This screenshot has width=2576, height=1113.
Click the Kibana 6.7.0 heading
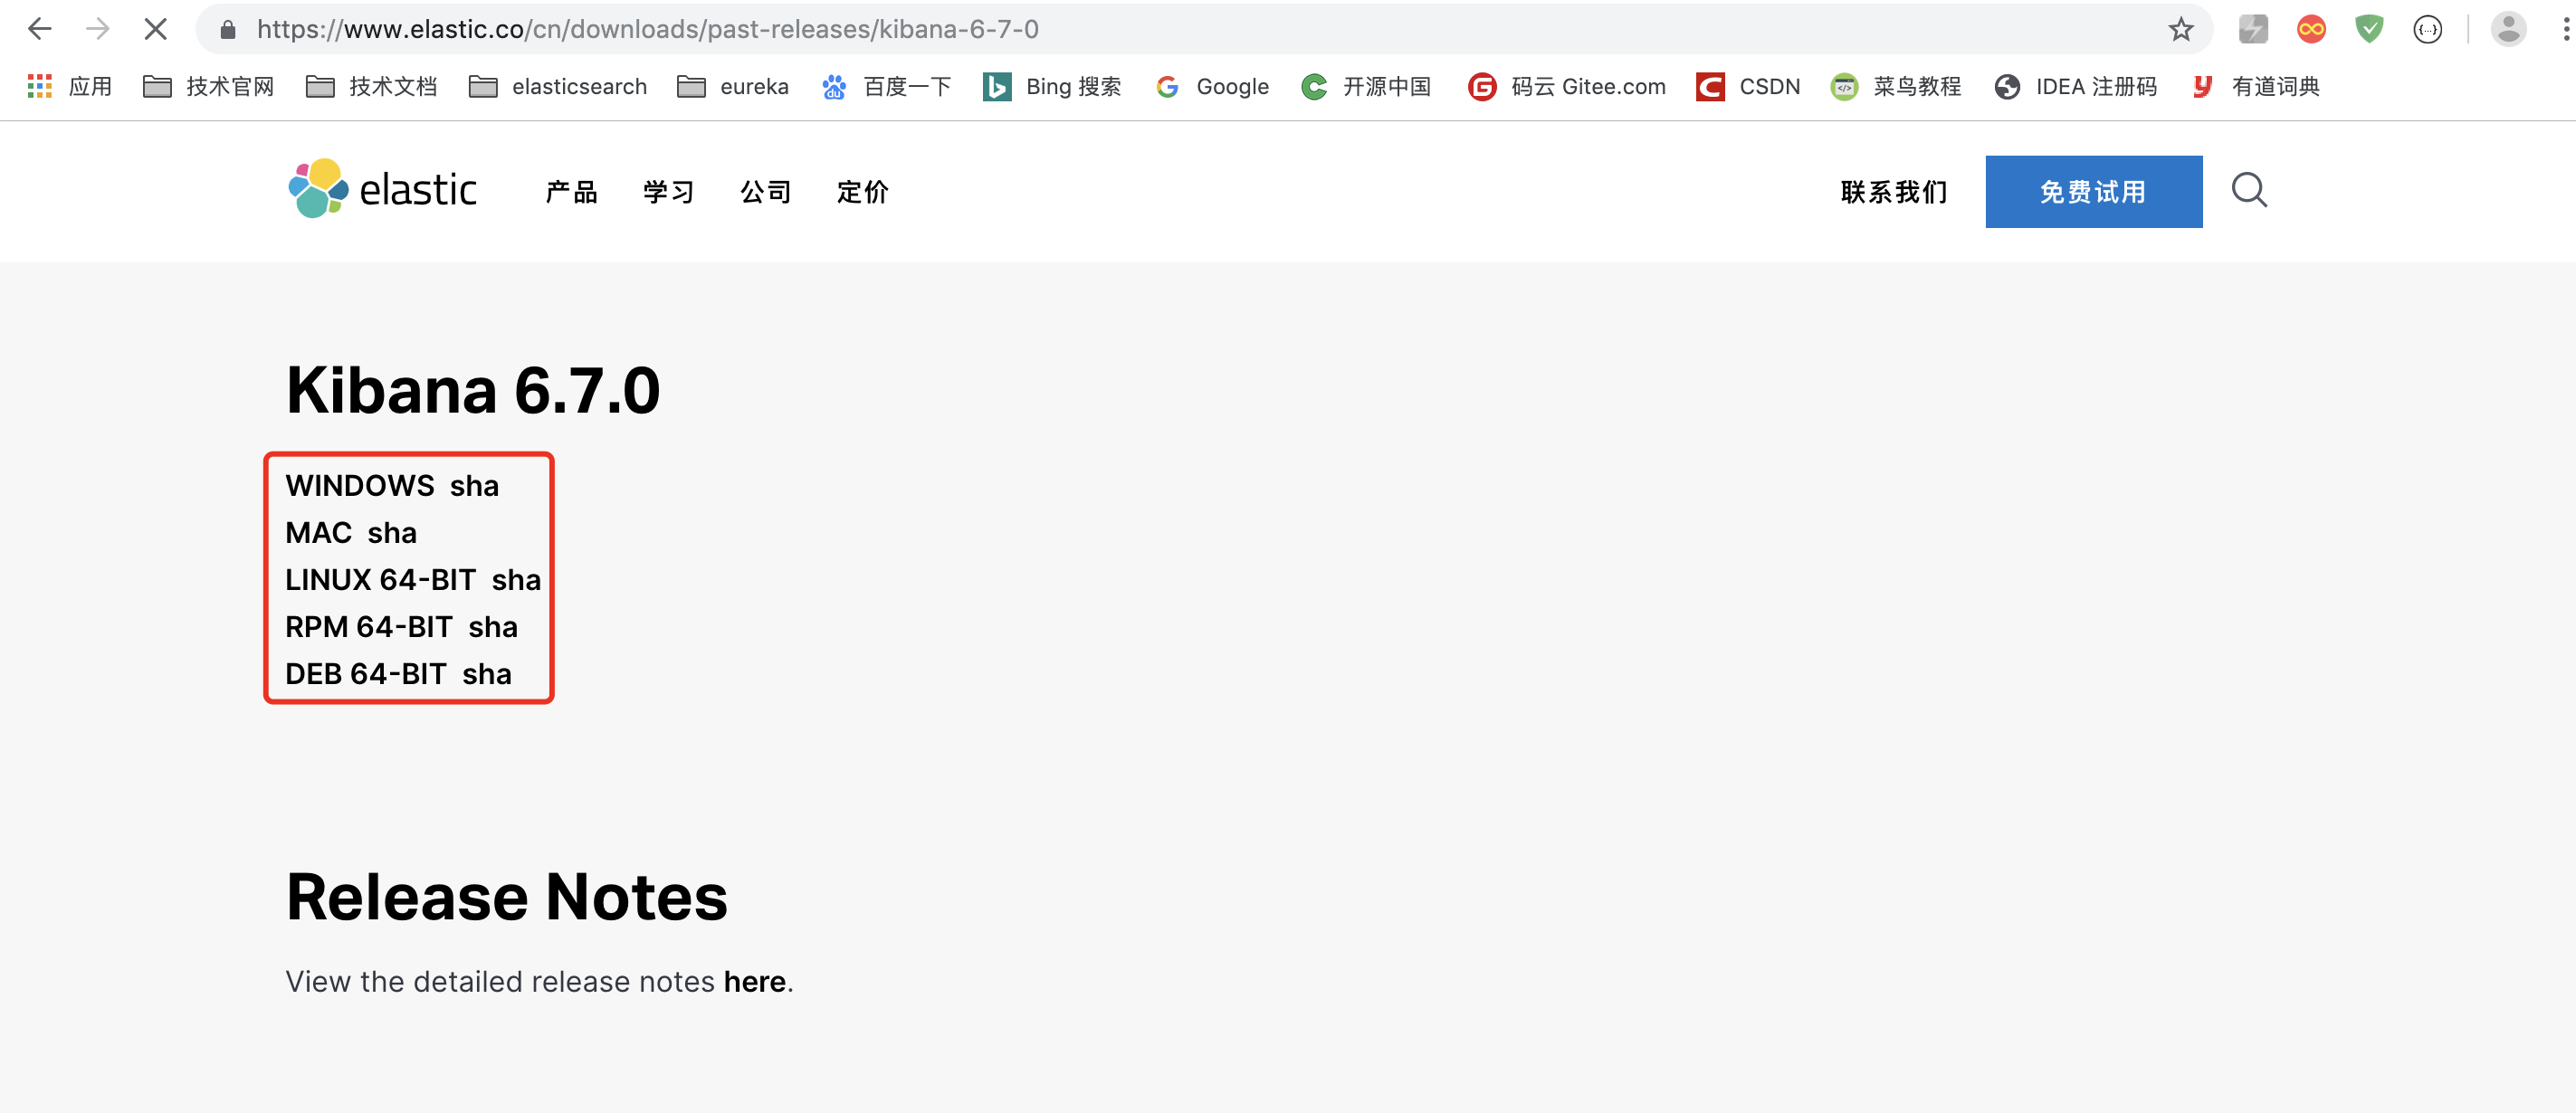point(473,390)
